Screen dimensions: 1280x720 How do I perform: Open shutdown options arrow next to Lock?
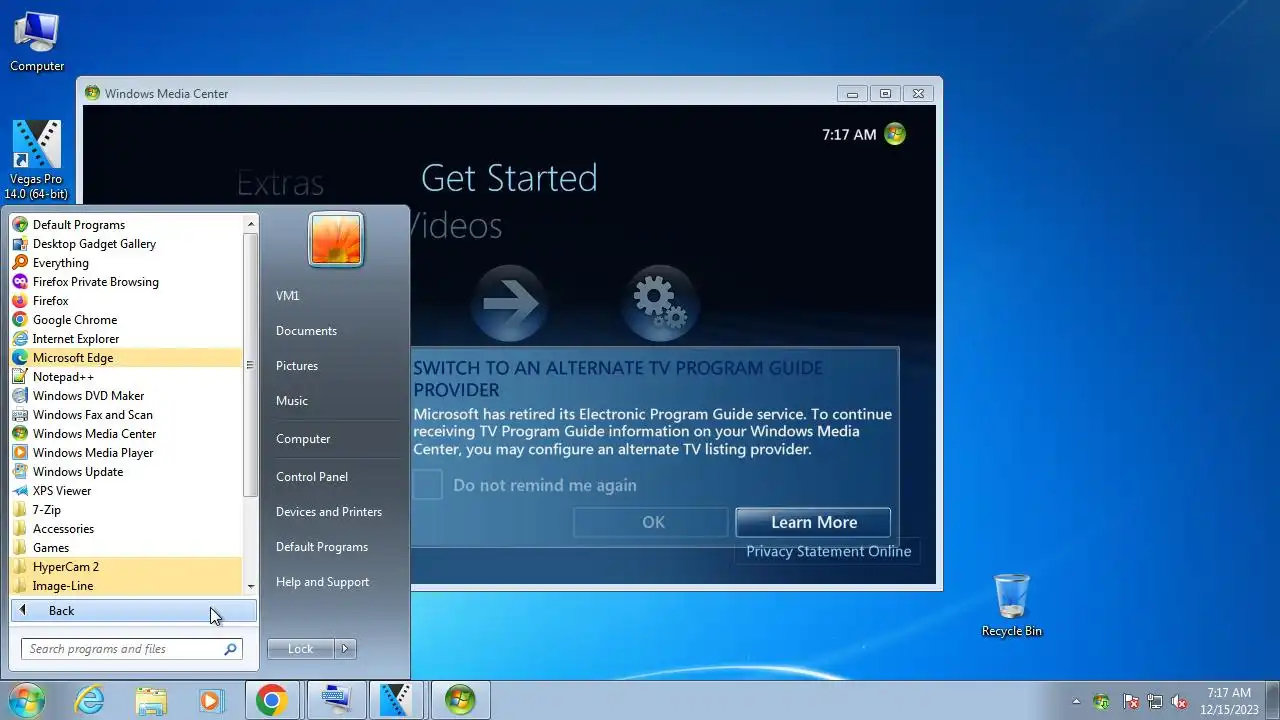(x=345, y=649)
